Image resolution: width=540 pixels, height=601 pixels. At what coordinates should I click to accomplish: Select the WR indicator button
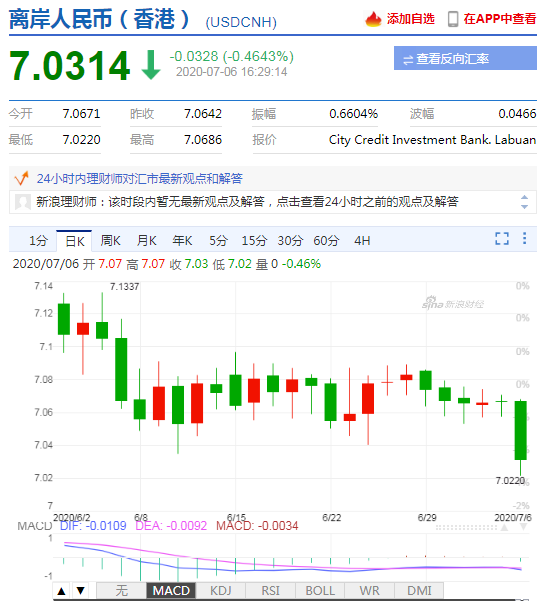[369, 591]
